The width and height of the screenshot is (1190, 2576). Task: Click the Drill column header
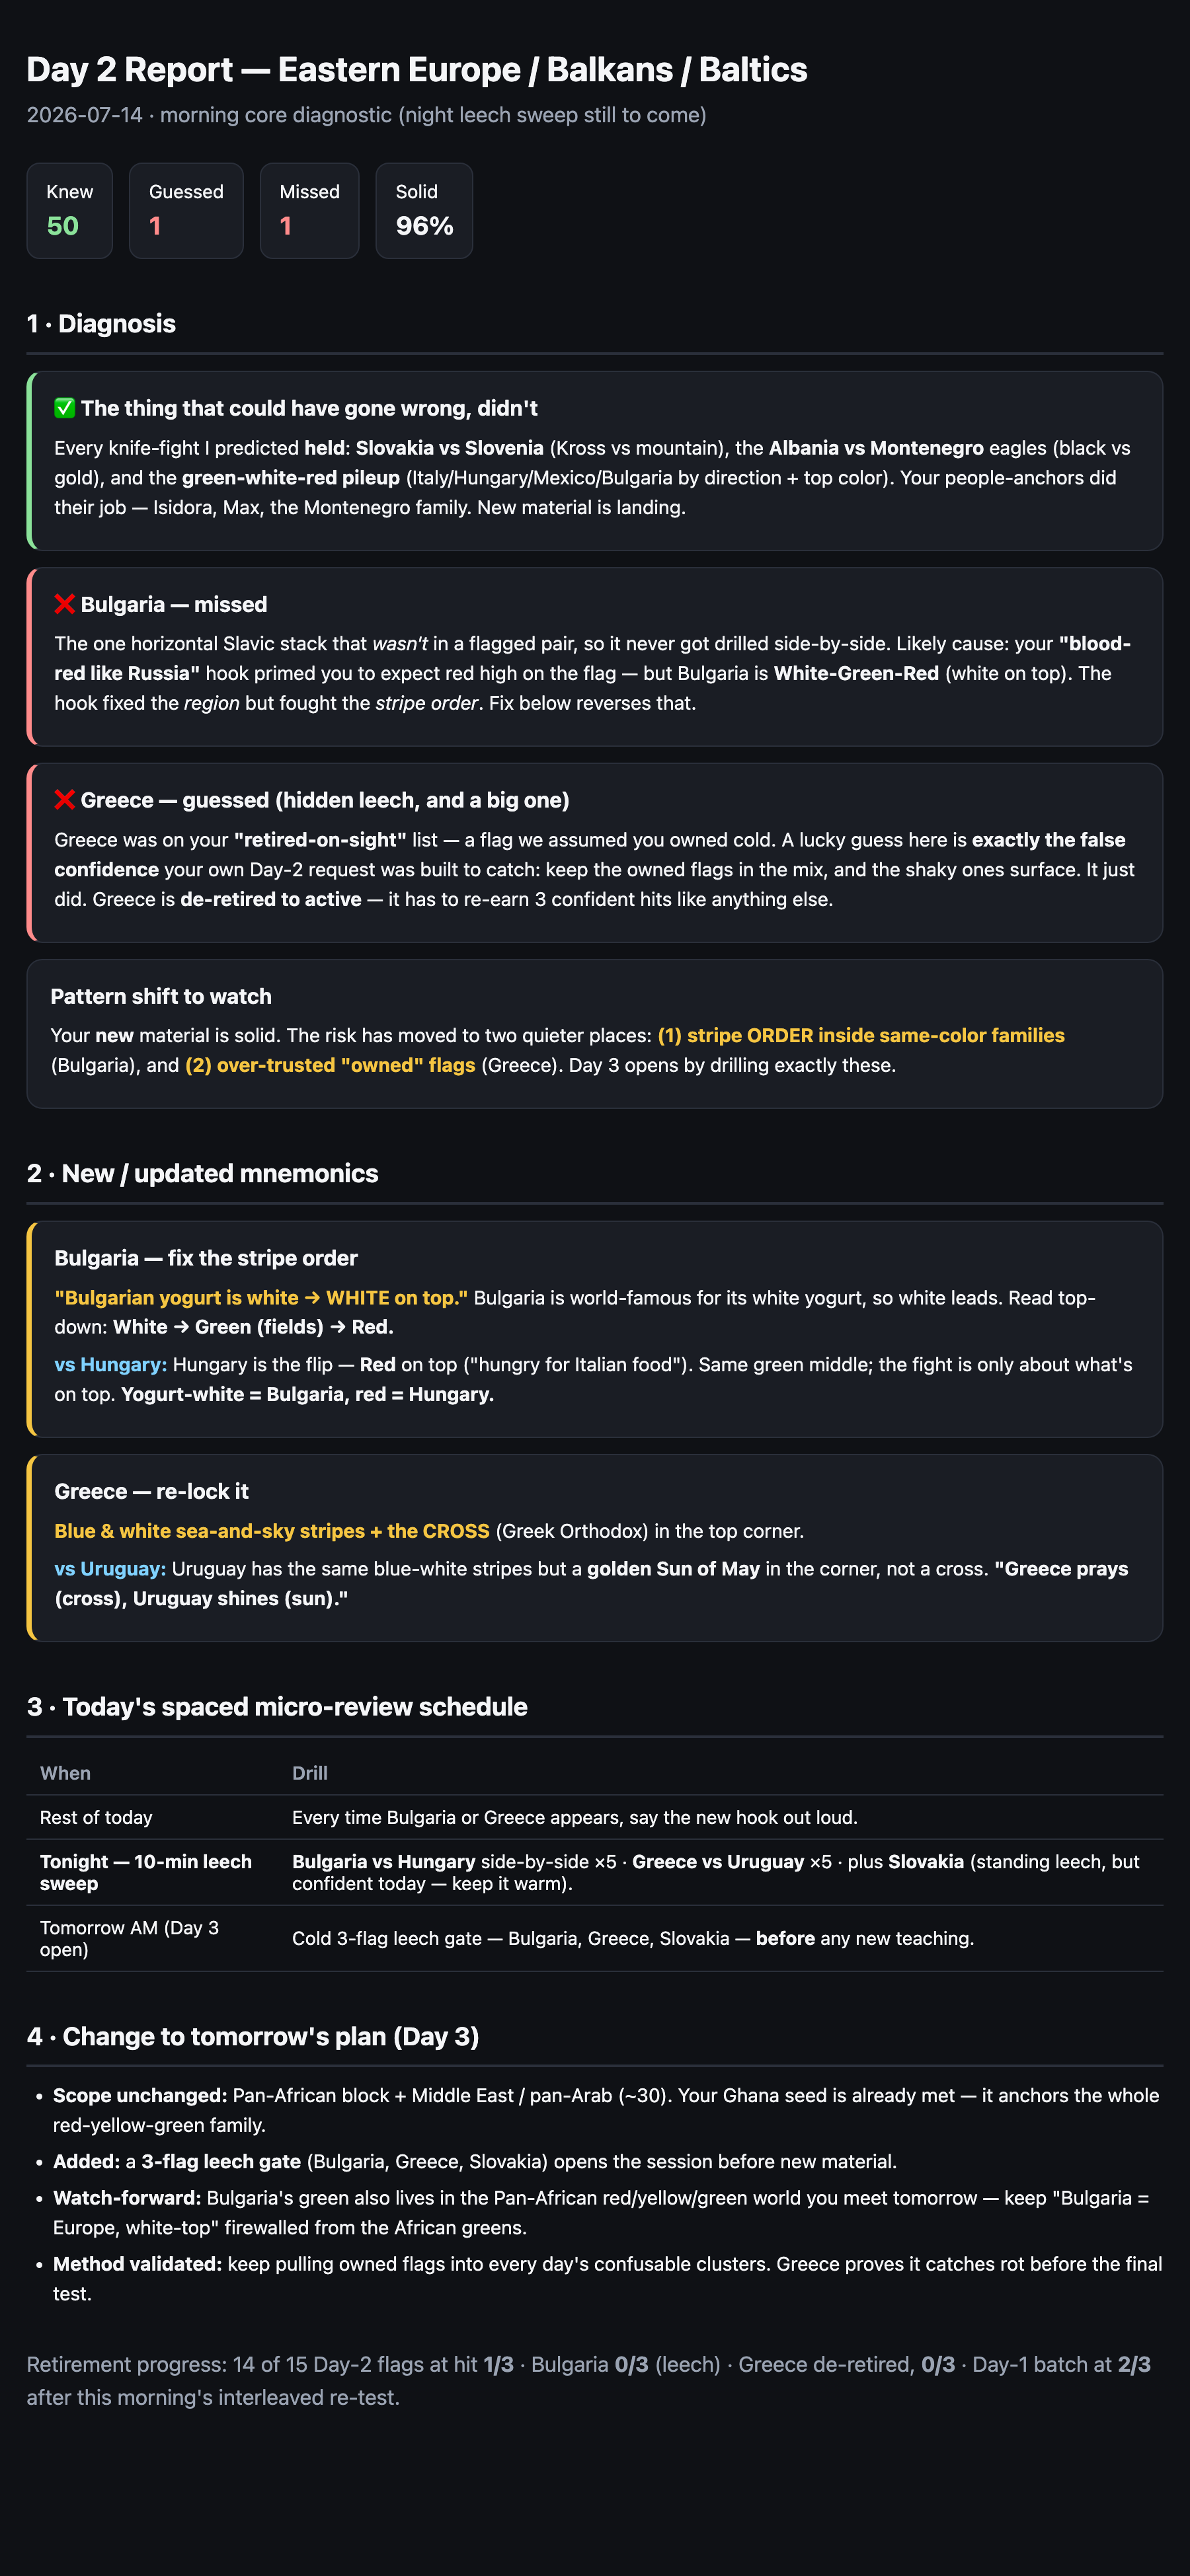point(310,1773)
